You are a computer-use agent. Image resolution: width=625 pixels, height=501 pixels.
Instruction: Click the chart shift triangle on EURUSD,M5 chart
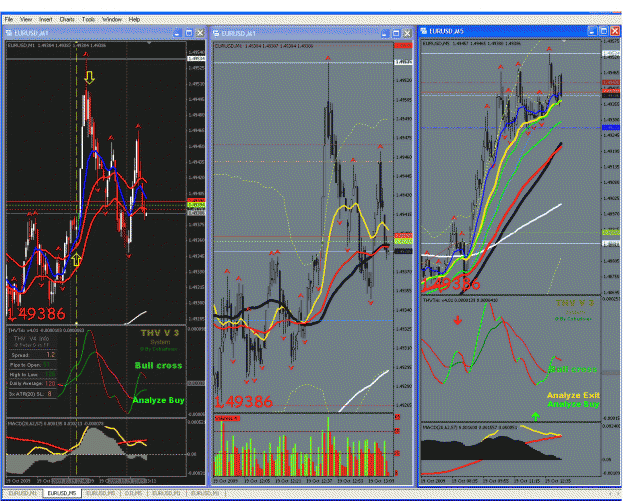pyautogui.click(x=564, y=41)
